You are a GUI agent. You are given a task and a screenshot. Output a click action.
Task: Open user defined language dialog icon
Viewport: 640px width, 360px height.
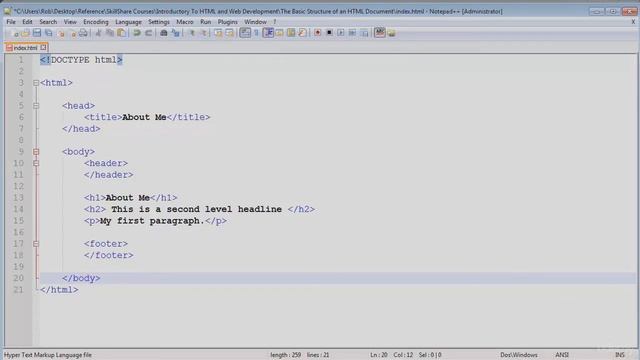[280, 33]
